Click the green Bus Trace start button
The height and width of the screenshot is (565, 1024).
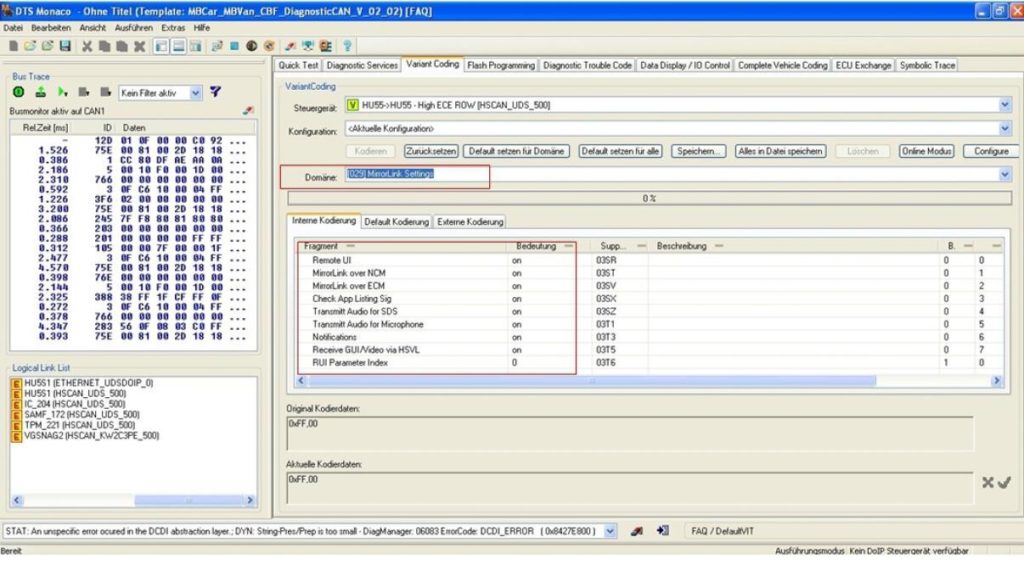coord(18,92)
